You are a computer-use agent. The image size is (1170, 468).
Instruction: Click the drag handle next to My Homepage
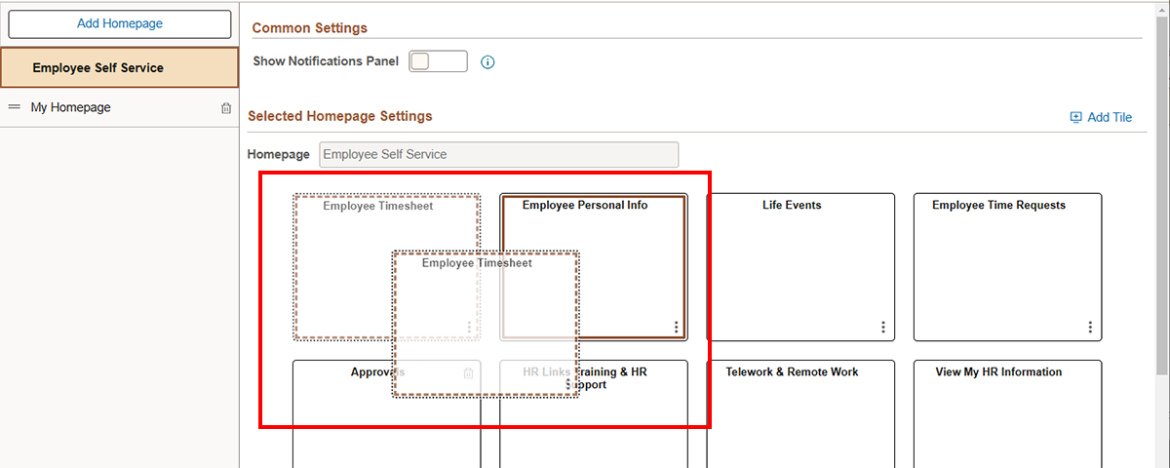tap(14, 107)
